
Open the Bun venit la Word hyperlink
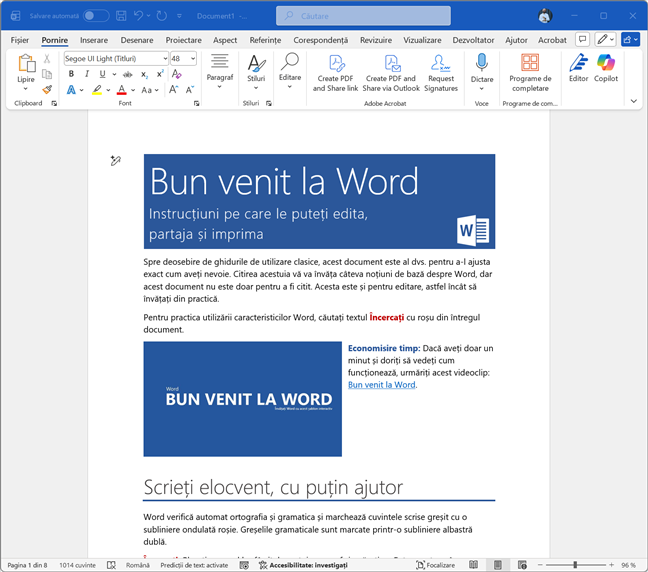[381, 385]
